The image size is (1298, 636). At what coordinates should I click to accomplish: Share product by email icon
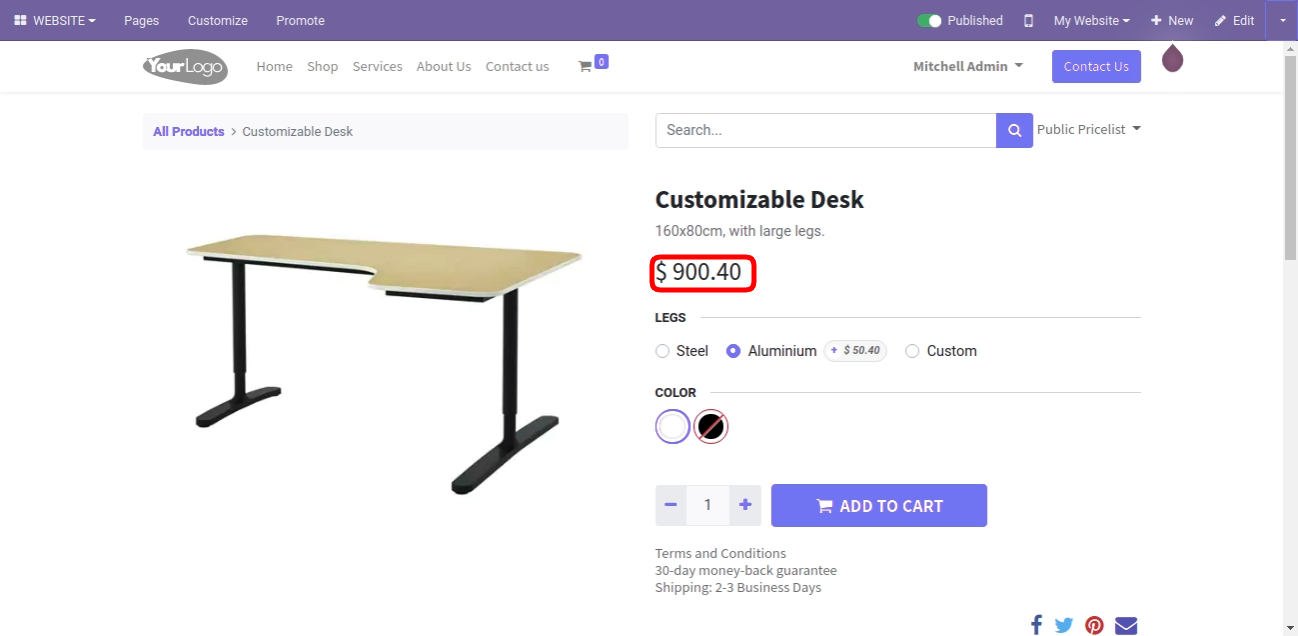(1126, 625)
